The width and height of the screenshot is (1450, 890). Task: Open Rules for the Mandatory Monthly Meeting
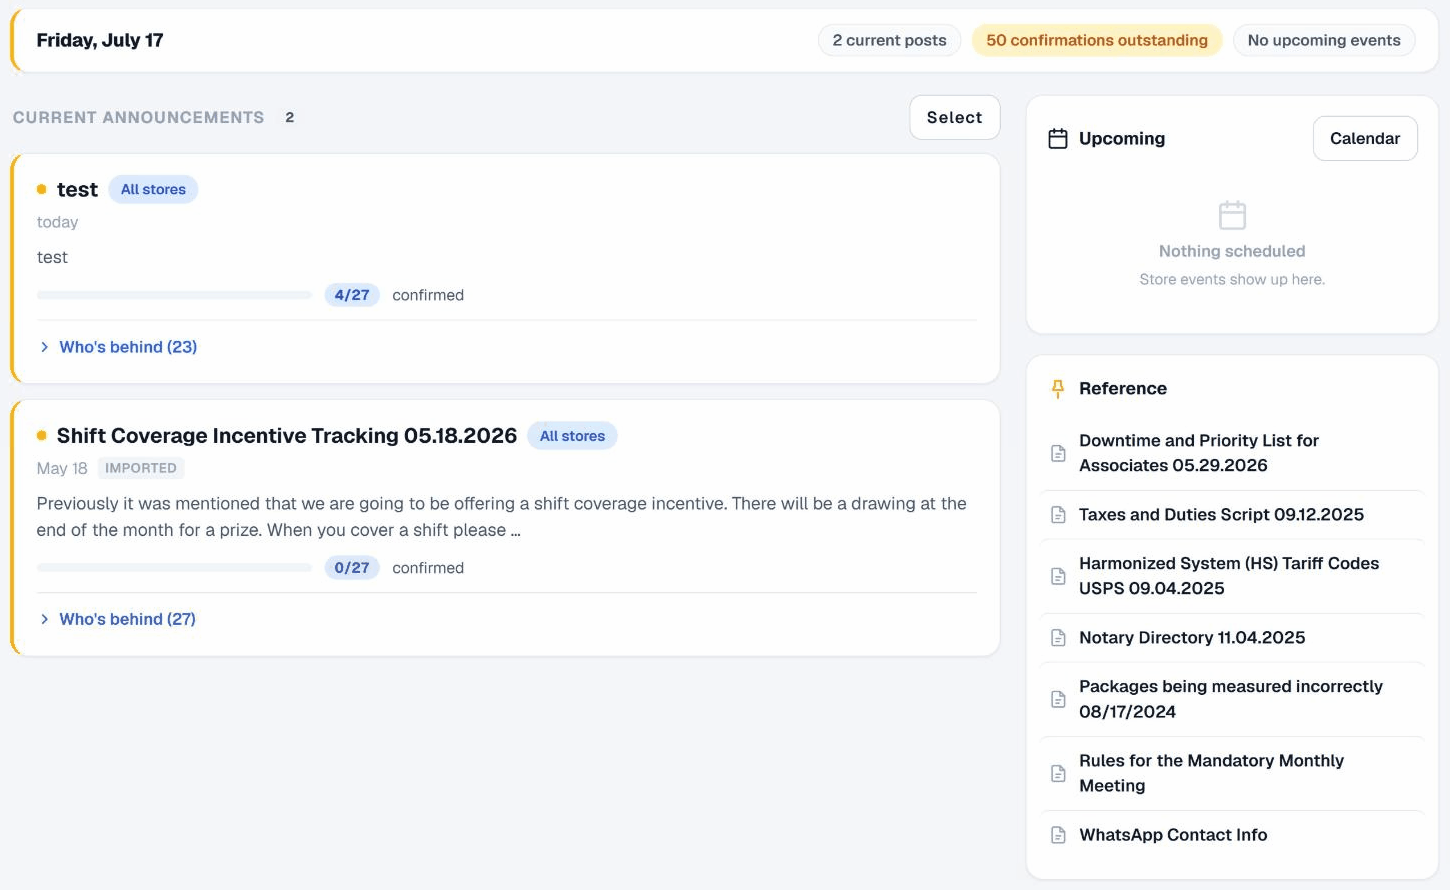(1232, 773)
